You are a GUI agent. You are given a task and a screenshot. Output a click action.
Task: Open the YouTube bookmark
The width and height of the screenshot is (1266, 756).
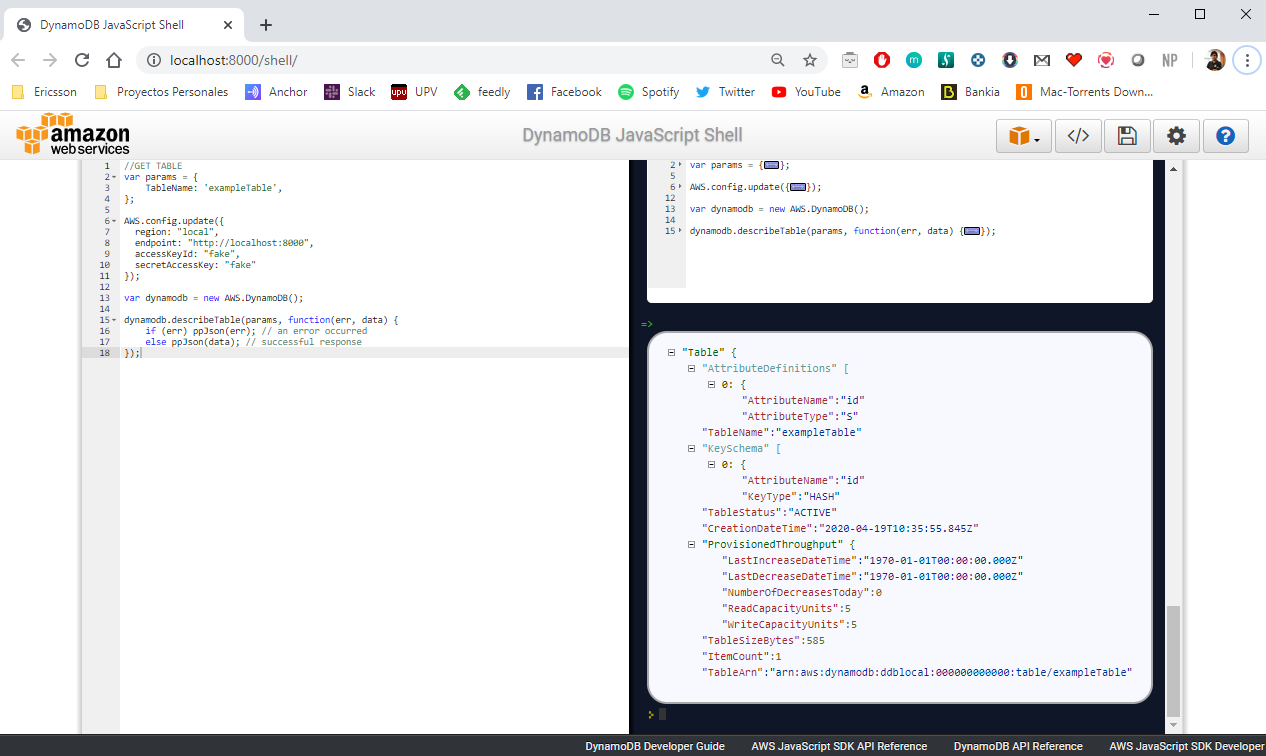coord(806,92)
